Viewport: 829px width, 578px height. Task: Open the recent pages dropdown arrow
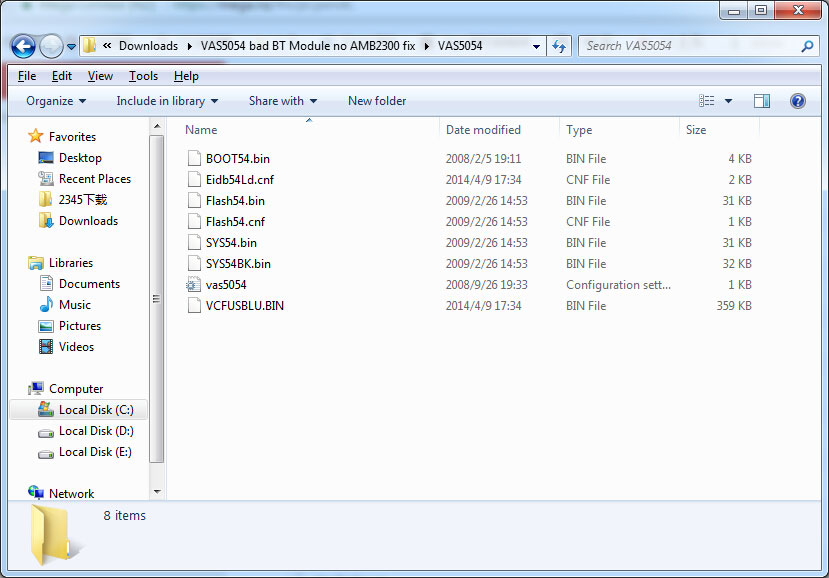click(71, 47)
